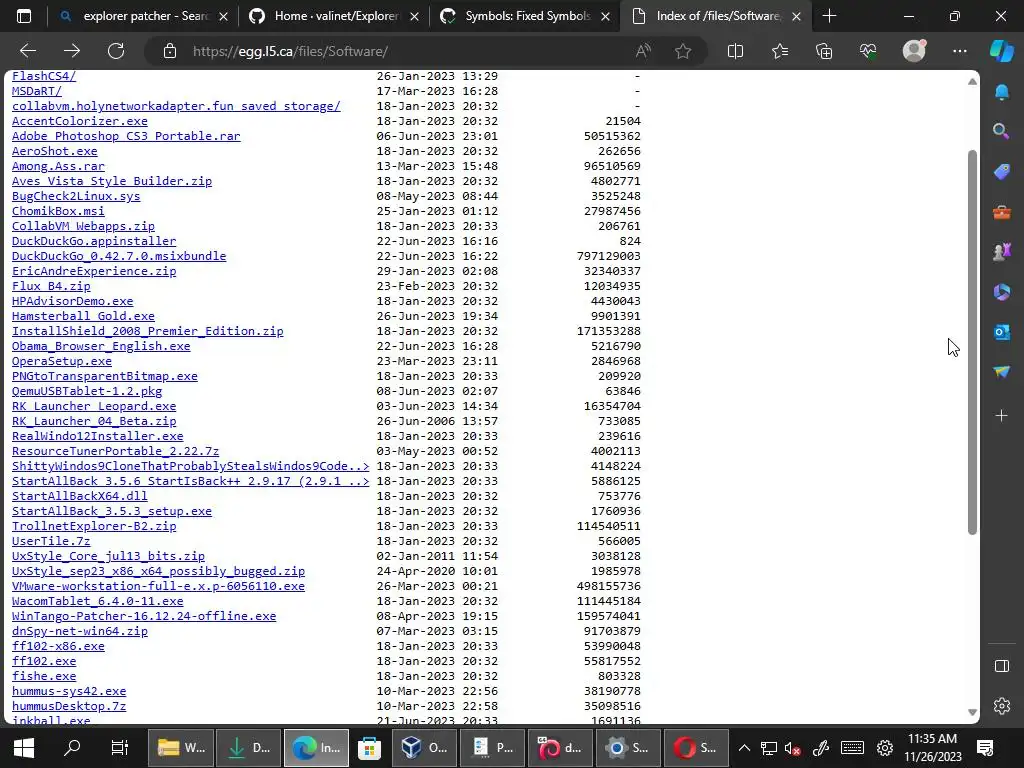This screenshot has height=768, width=1024.
Task: Download ResourceTunerPortable_2.22.7z
Action: (116, 451)
